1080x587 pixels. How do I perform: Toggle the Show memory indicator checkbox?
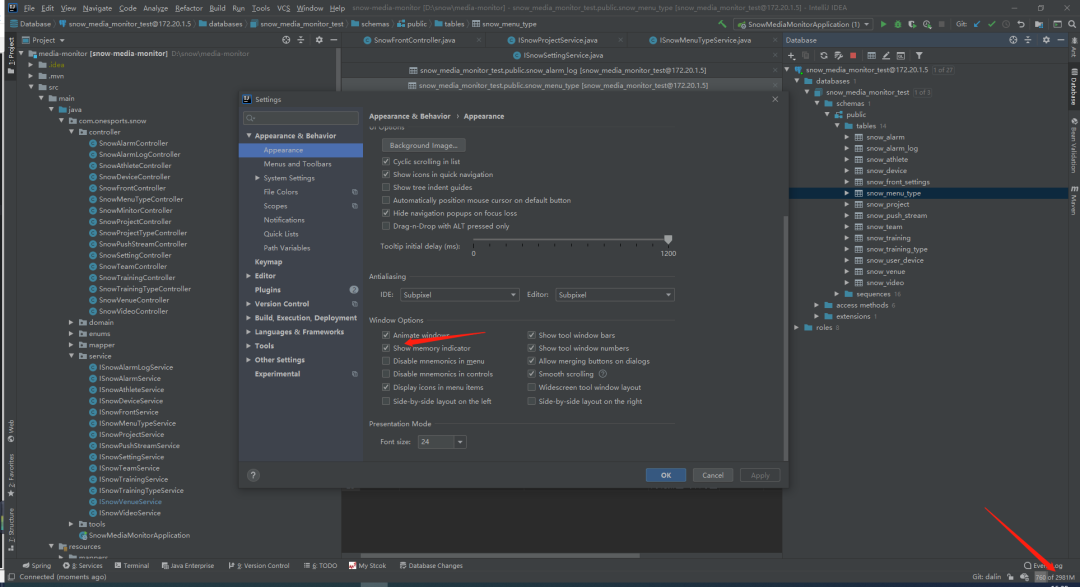386,348
